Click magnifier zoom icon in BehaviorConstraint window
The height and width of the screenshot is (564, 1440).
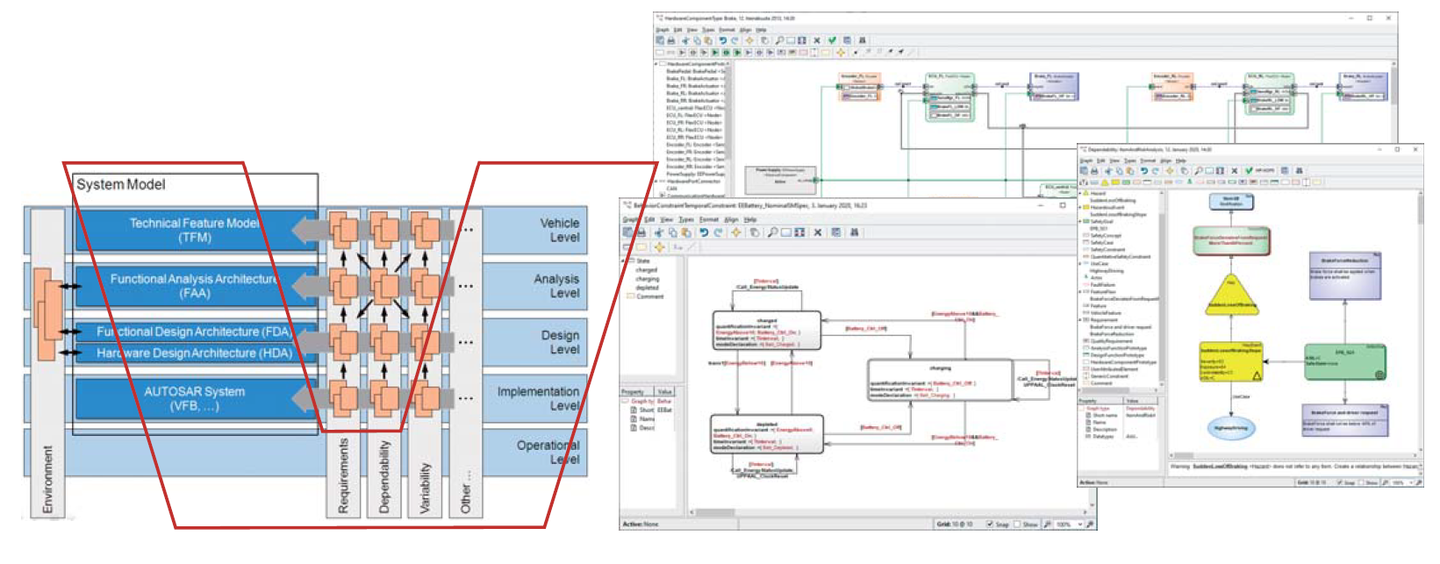[772, 232]
